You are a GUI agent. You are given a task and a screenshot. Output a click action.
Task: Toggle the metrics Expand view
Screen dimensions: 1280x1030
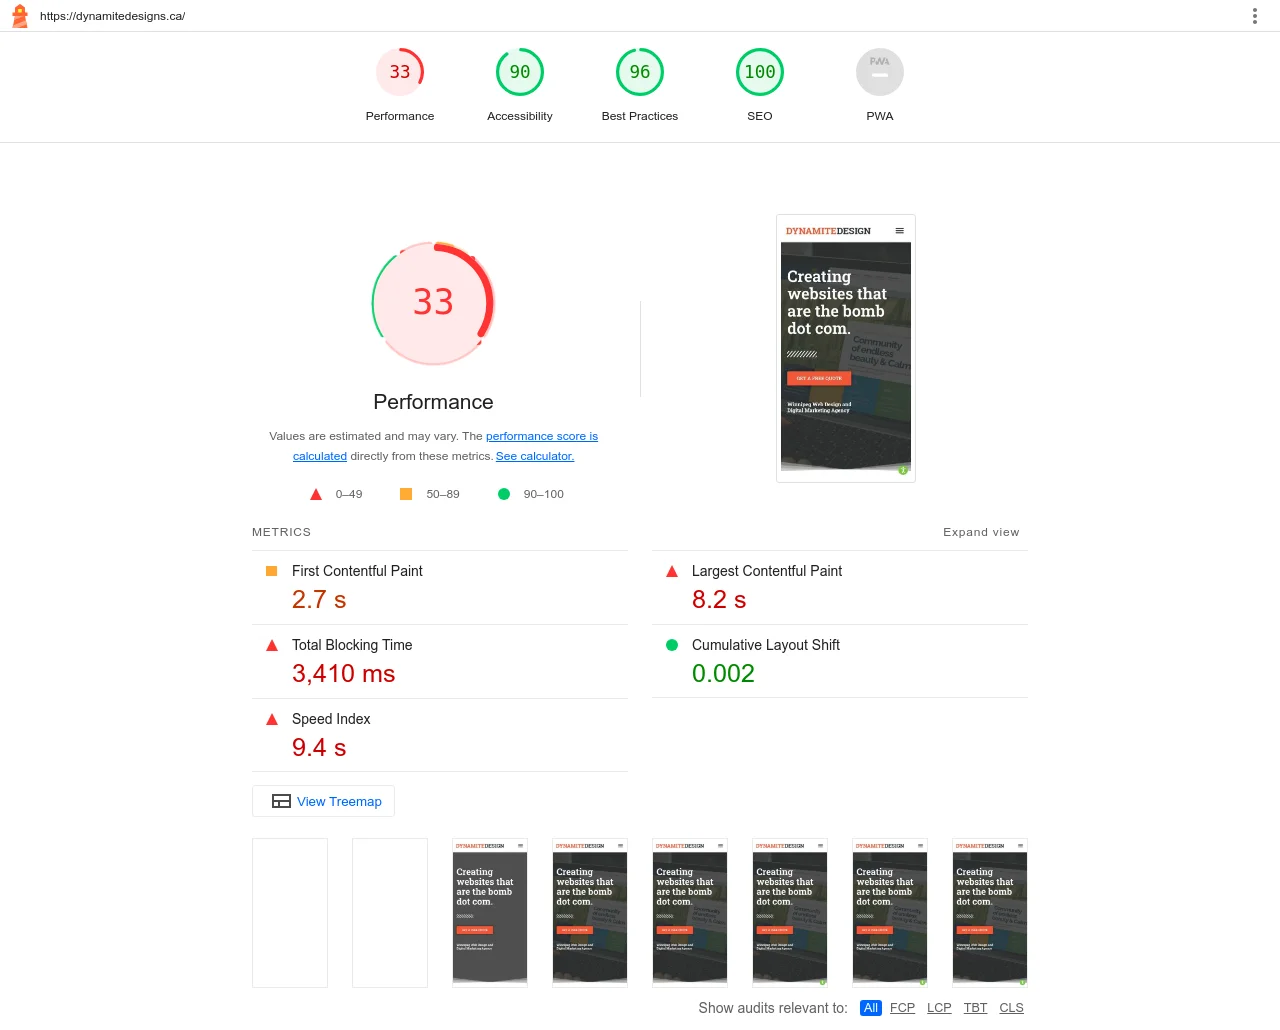coord(980,532)
